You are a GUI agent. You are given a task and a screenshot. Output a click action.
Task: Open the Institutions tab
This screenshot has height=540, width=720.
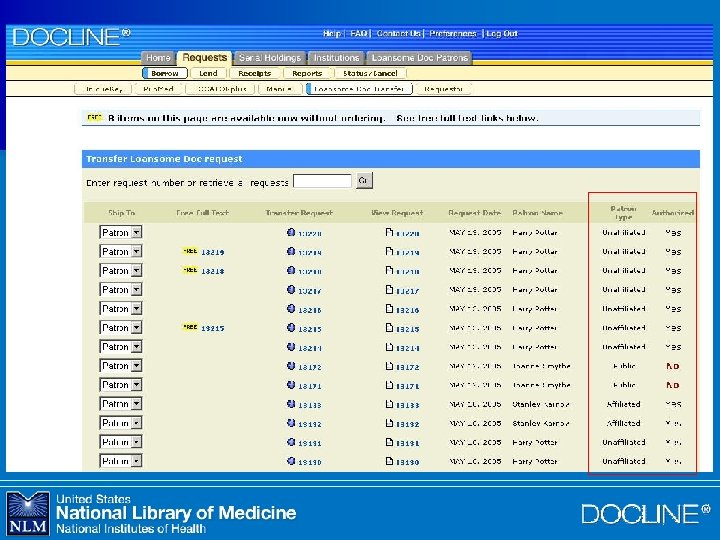tap(336, 58)
